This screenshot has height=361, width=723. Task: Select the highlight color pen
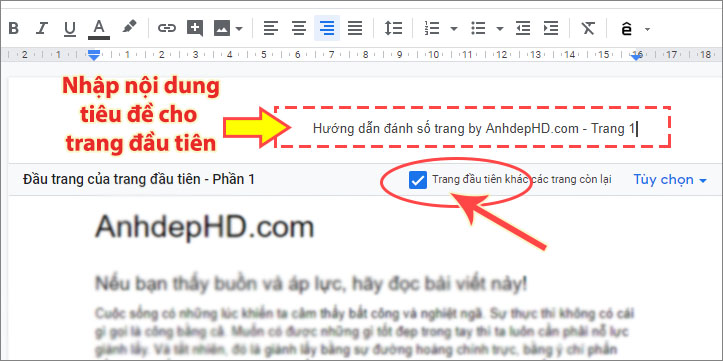(129, 28)
